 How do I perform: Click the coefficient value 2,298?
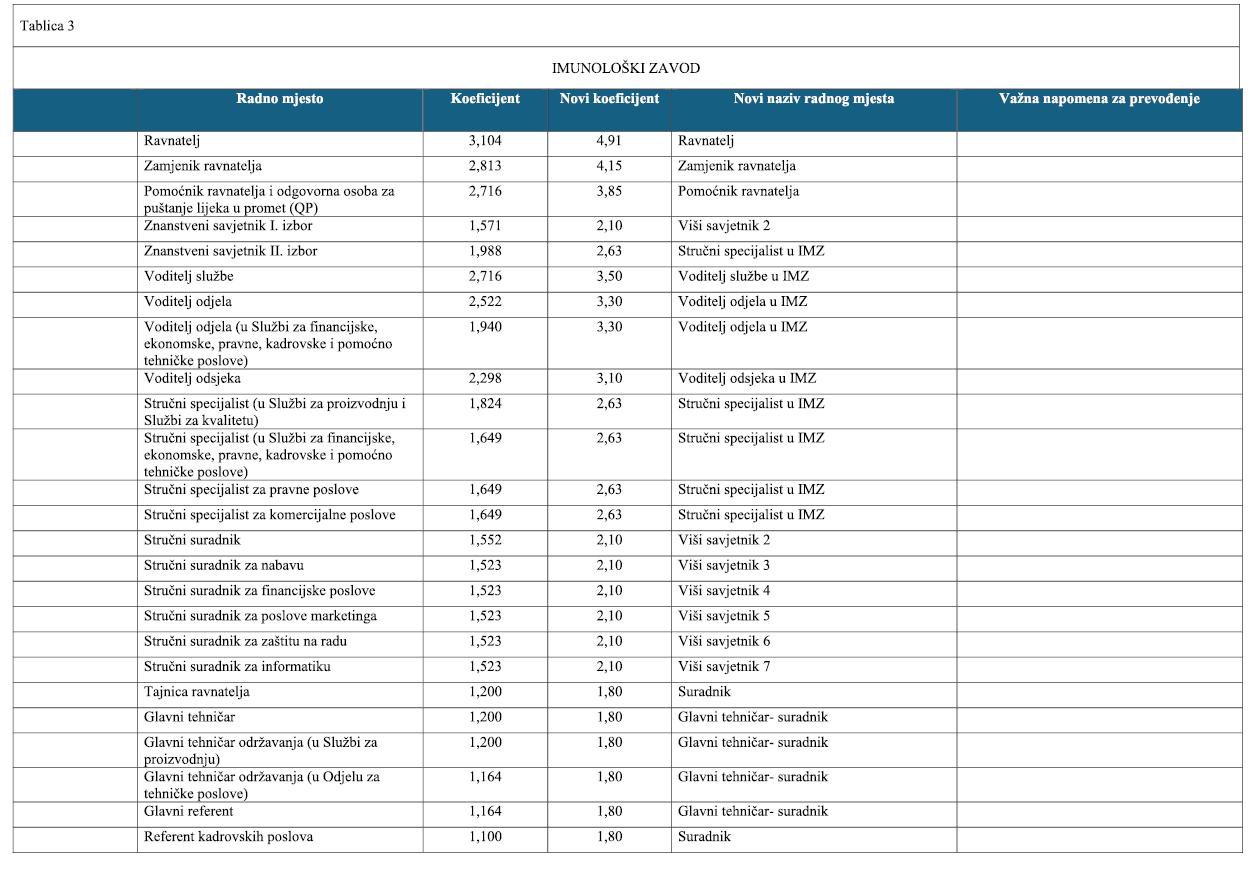point(485,379)
